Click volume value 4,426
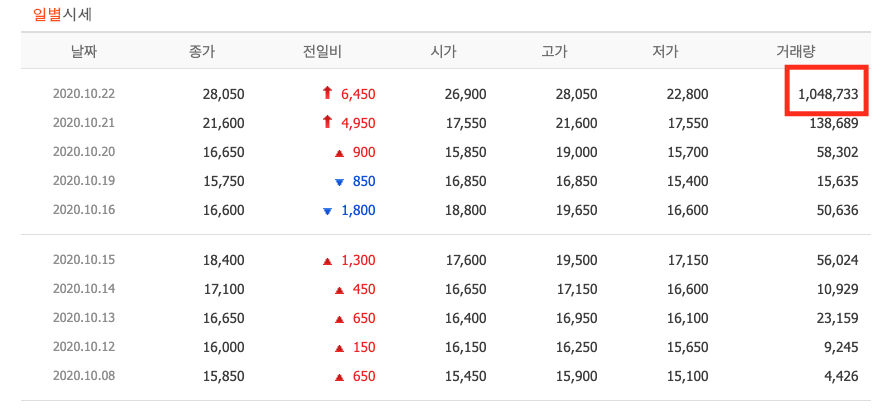This screenshot has height=411, width=884. click(842, 376)
